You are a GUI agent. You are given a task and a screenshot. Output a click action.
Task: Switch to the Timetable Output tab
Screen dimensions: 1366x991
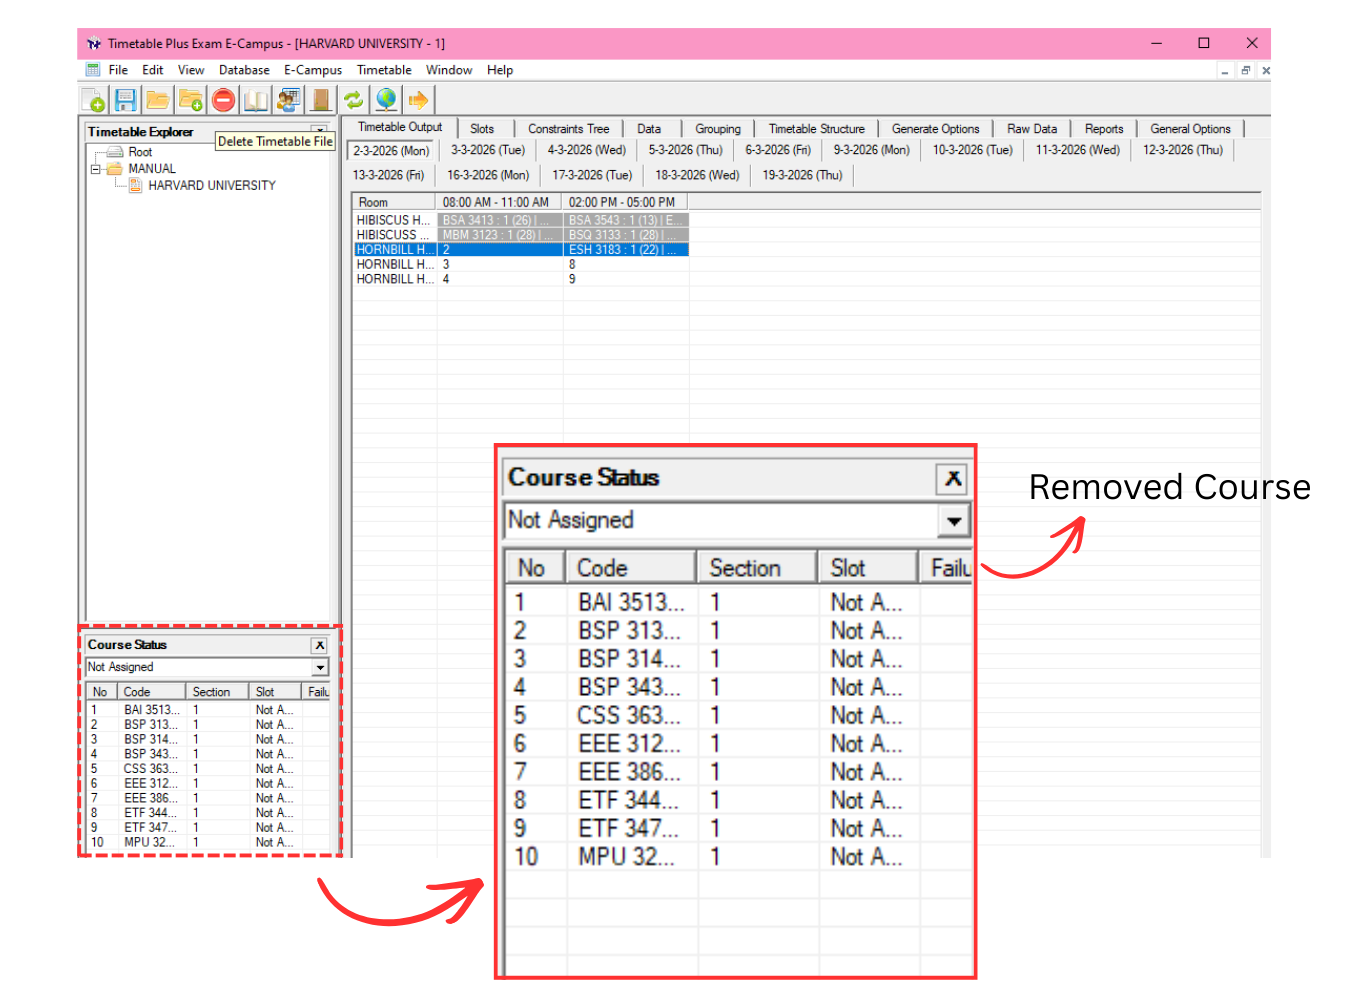[400, 127]
